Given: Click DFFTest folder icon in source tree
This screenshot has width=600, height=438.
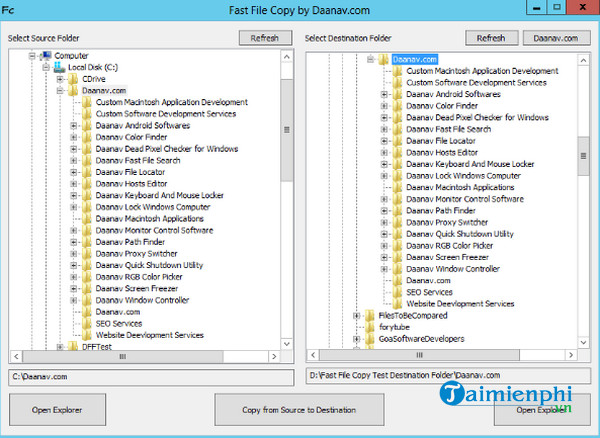Looking at the screenshot, I should [x=73, y=347].
